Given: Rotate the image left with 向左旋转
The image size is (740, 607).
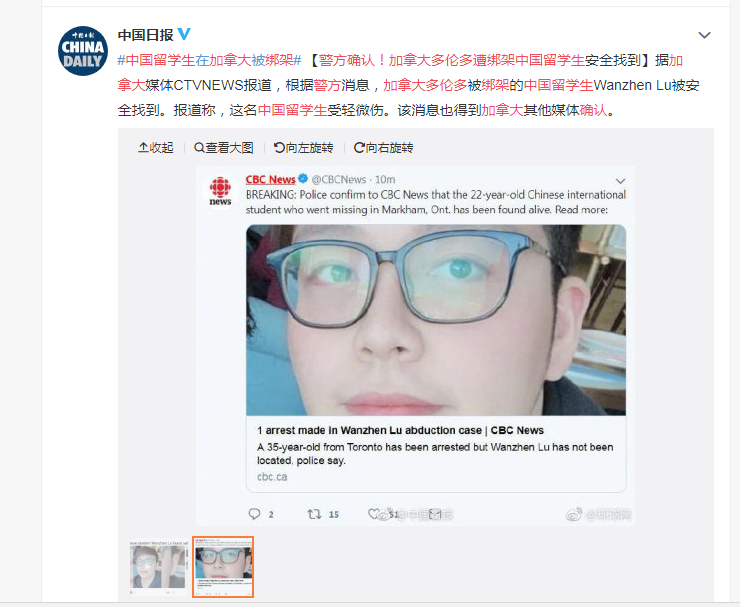Looking at the screenshot, I should [303, 148].
